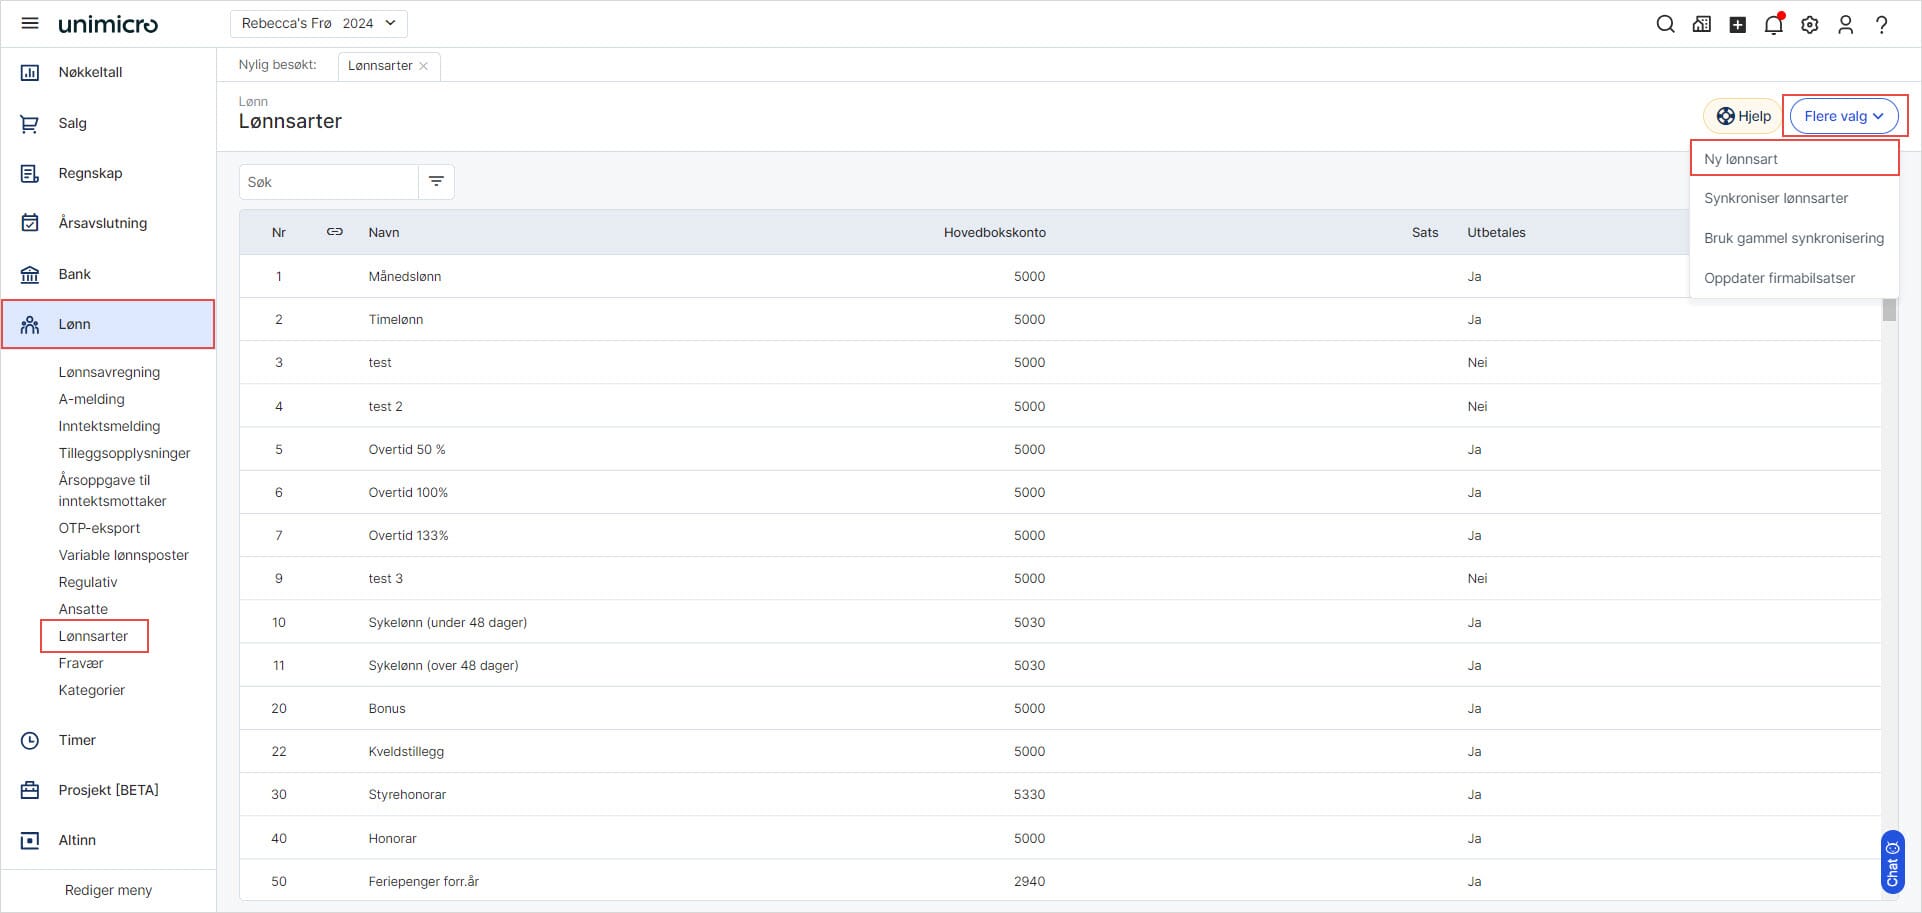Open the settings gear icon
This screenshot has width=1922, height=913.
(1809, 24)
